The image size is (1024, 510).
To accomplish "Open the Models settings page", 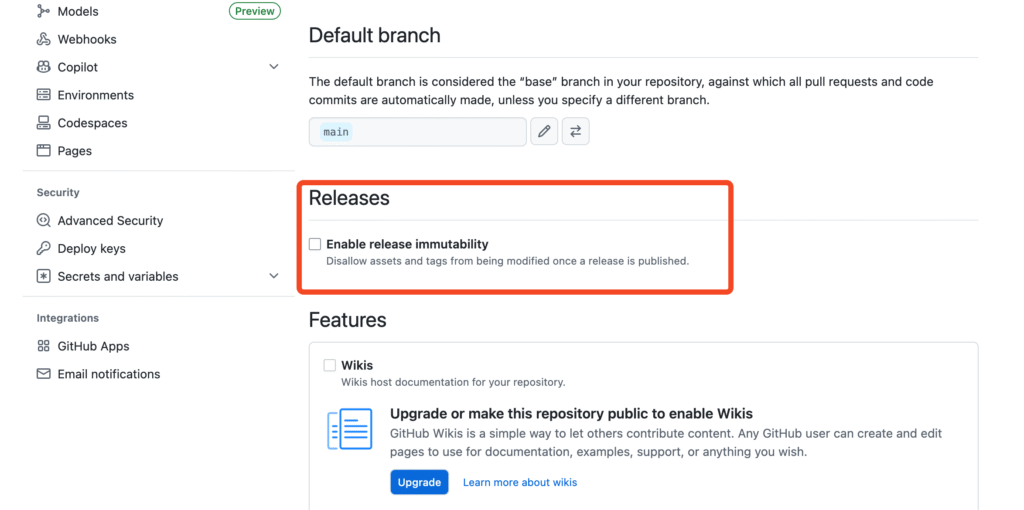I will pyautogui.click(x=78, y=11).
